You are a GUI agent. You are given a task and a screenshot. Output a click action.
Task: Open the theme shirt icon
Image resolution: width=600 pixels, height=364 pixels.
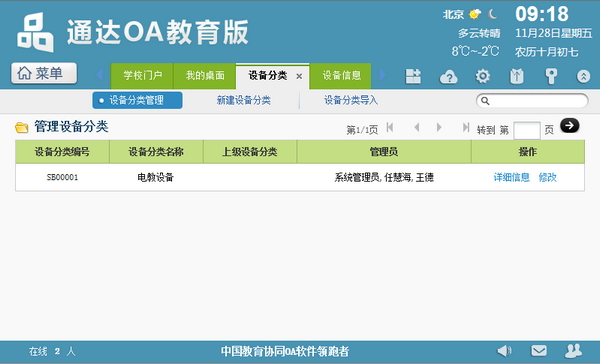[x=517, y=76]
